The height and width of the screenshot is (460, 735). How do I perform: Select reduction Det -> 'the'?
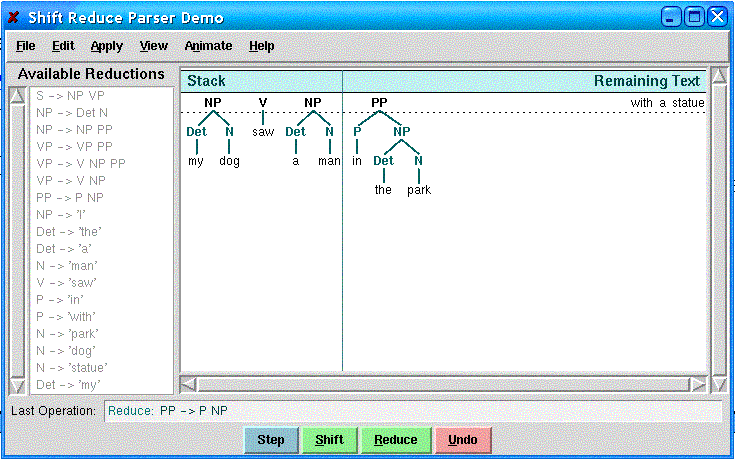click(x=68, y=232)
